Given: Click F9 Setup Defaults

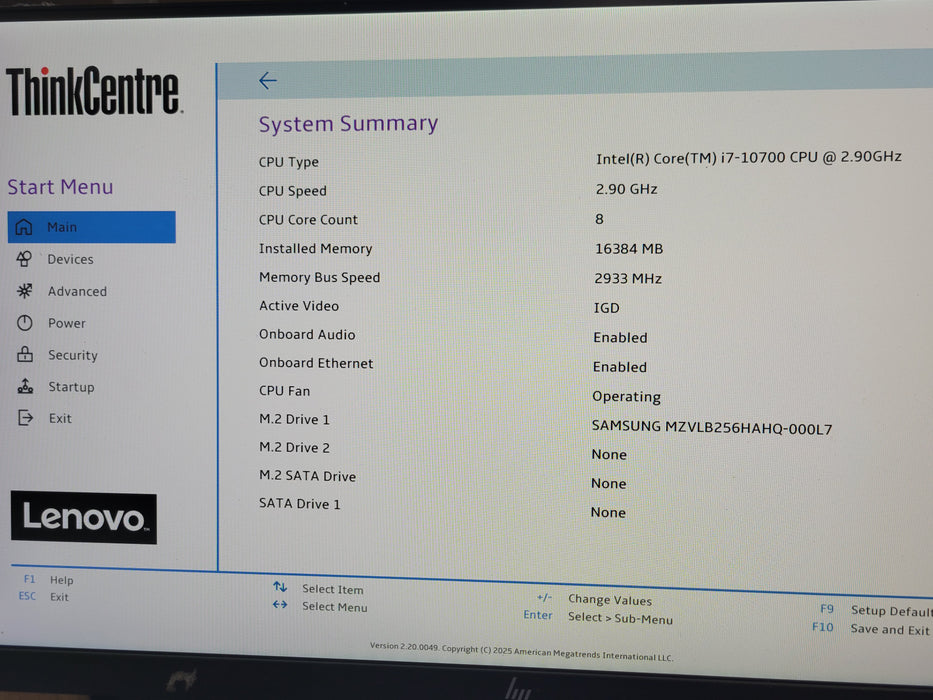Looking at the screenshot, I should [x=876, y=610].
